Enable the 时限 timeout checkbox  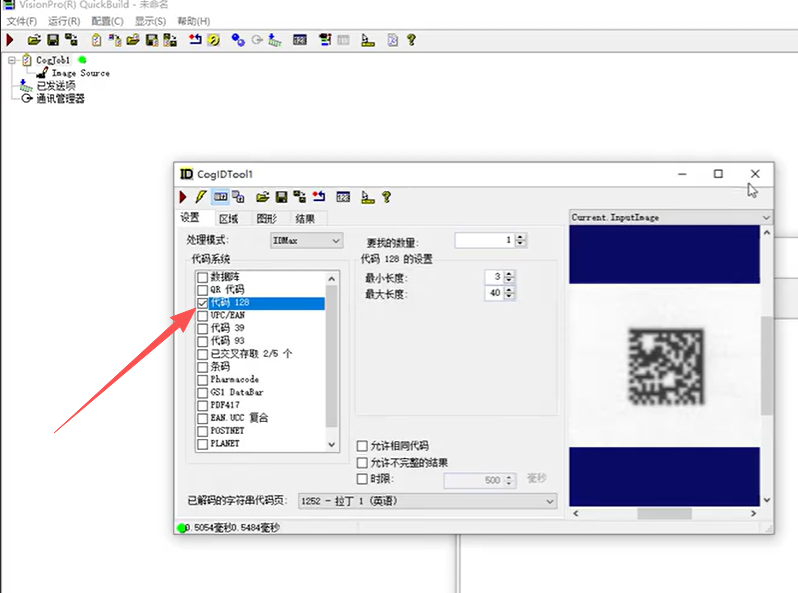(362, 479)
